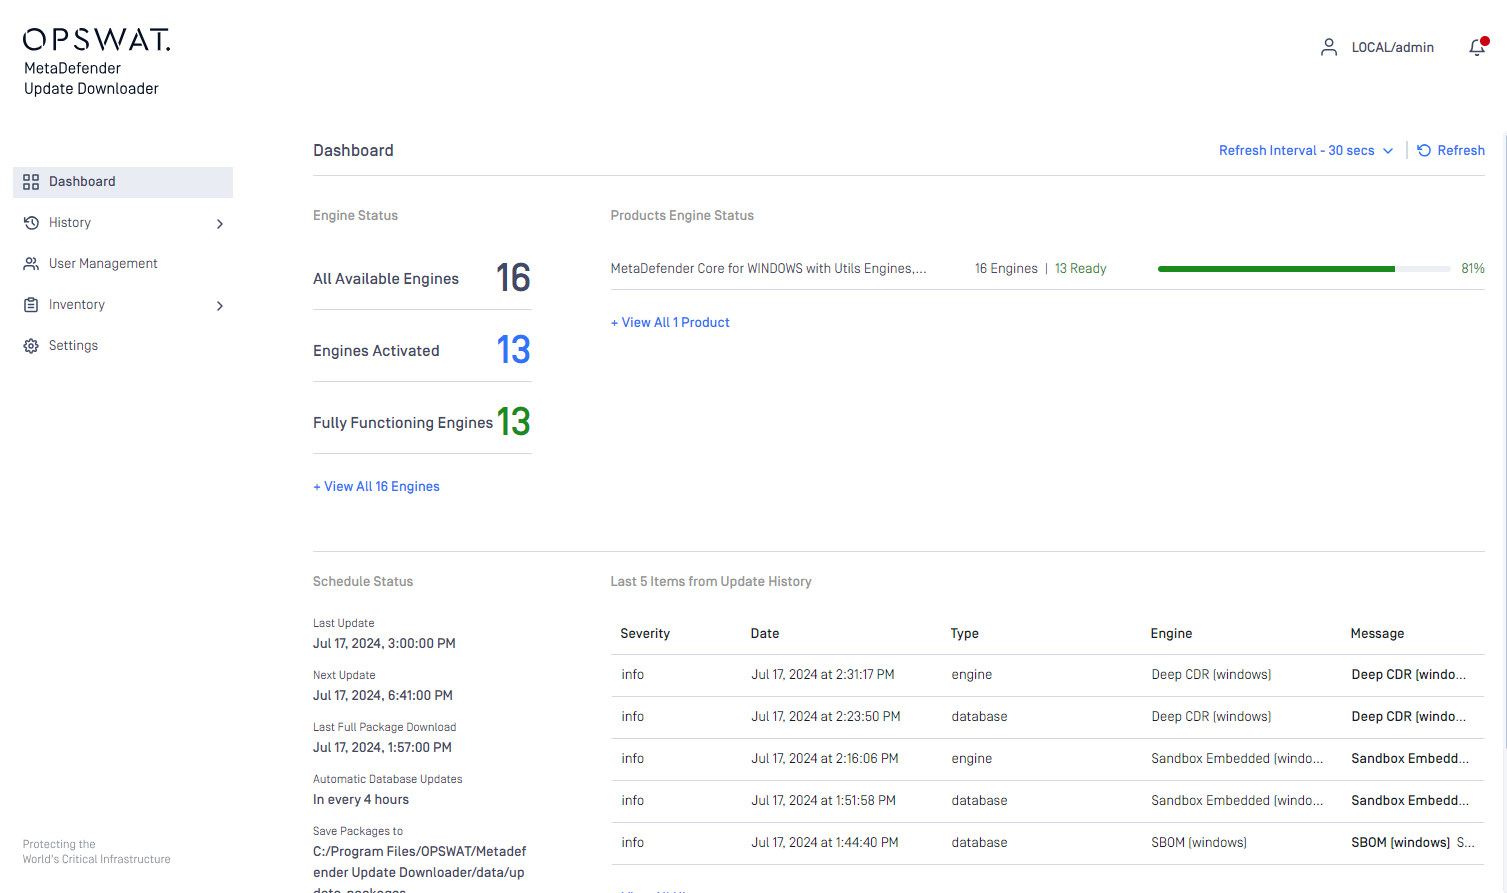Select the Jul 17, 2024 at 1:44:40 PM row
The height and width of the screenshot is (893, 1507).
[1047, 843]
